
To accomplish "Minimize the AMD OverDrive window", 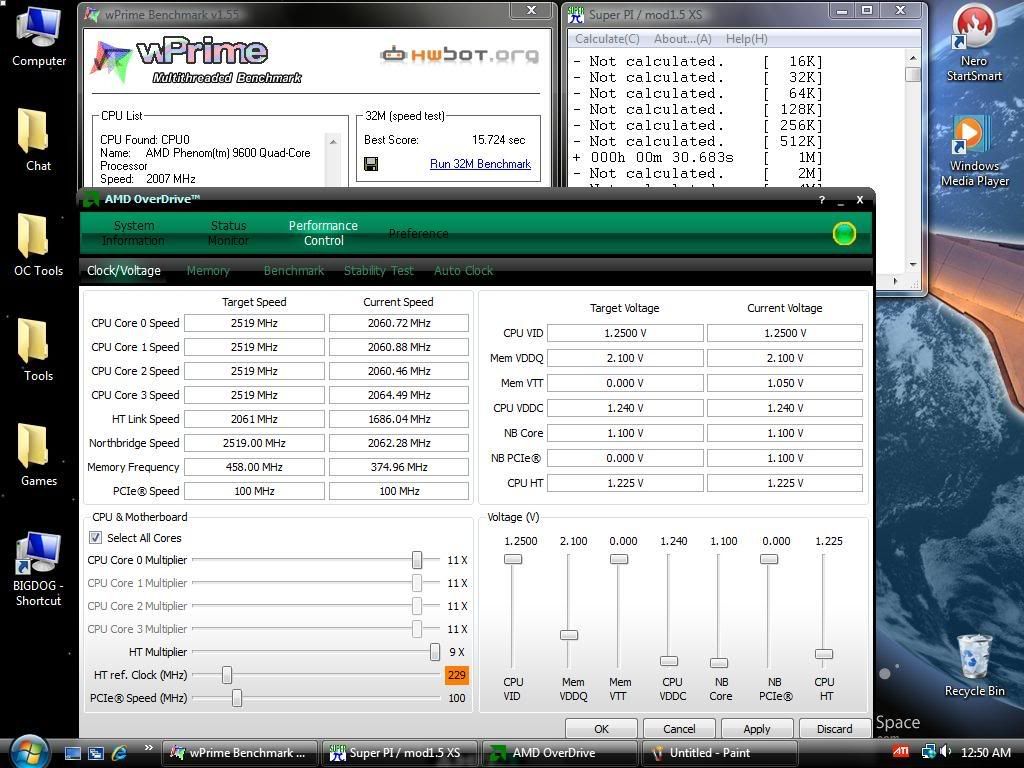I will coord(841,200).
